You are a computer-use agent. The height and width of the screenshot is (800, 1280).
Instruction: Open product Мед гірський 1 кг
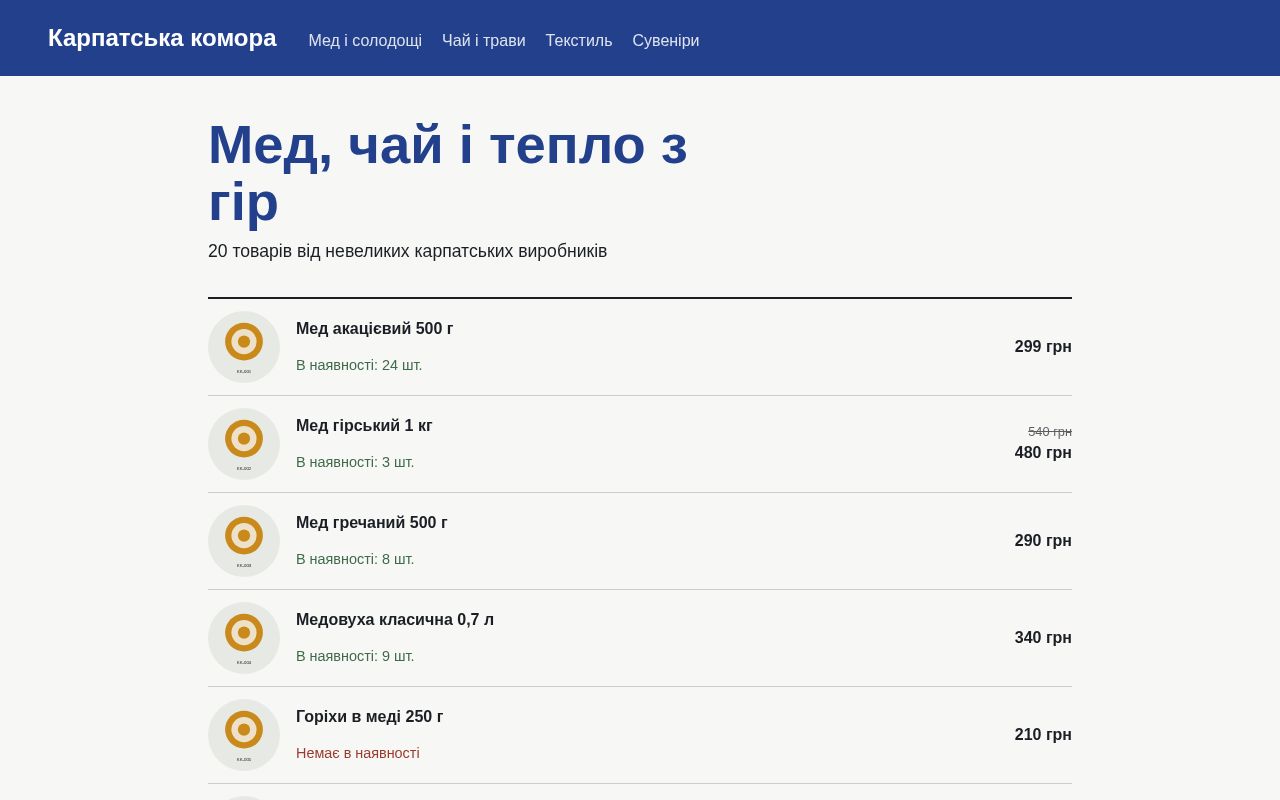[364, 426]
